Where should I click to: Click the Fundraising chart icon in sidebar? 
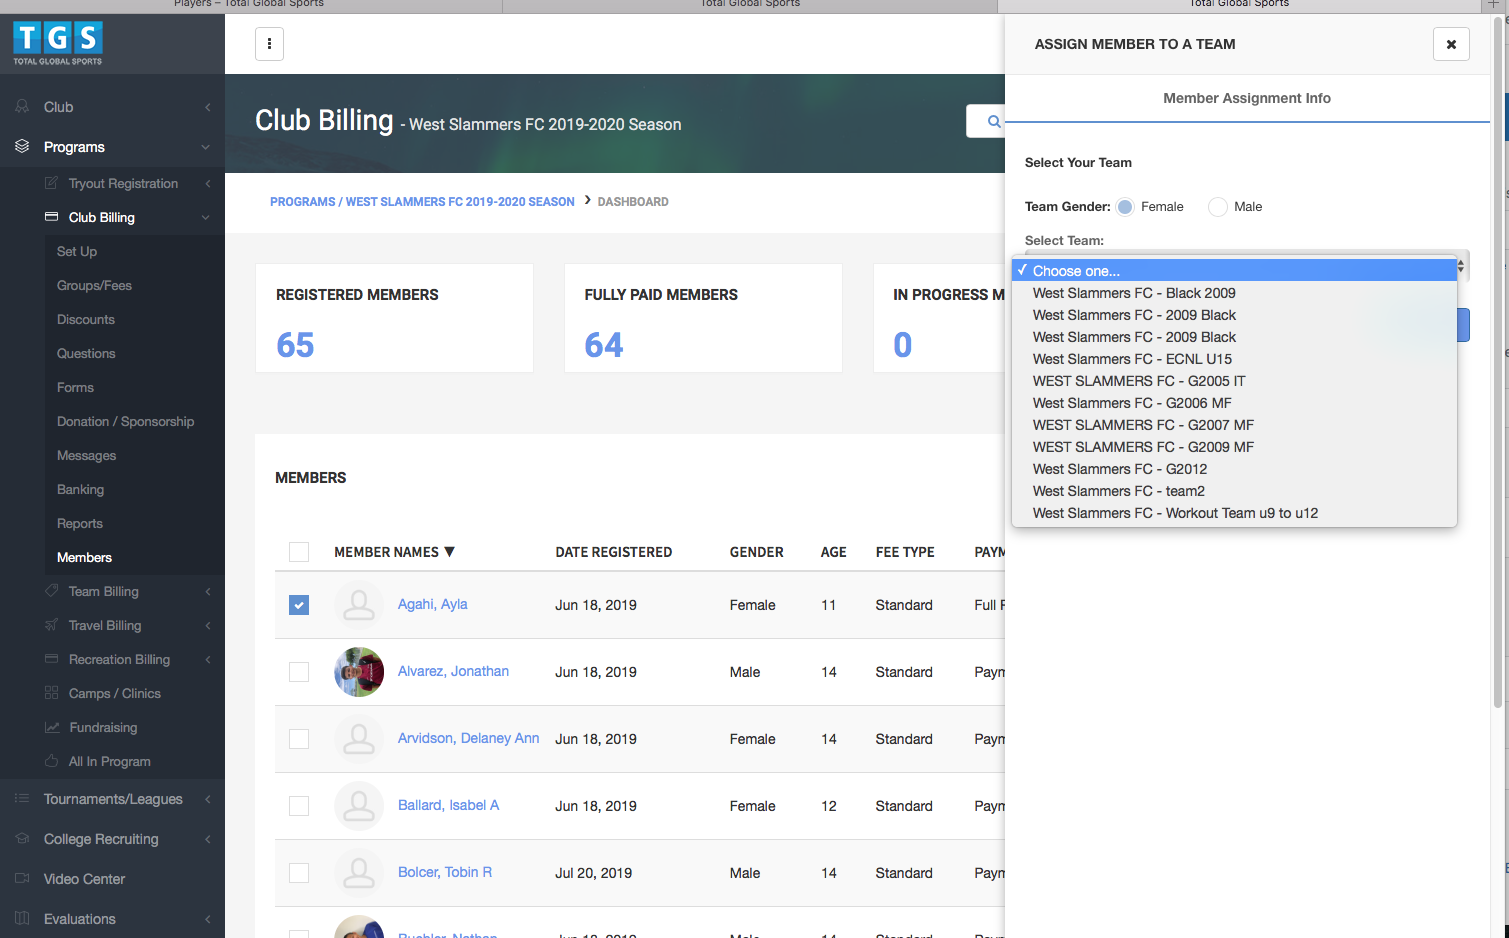click(x=52, y=727)
